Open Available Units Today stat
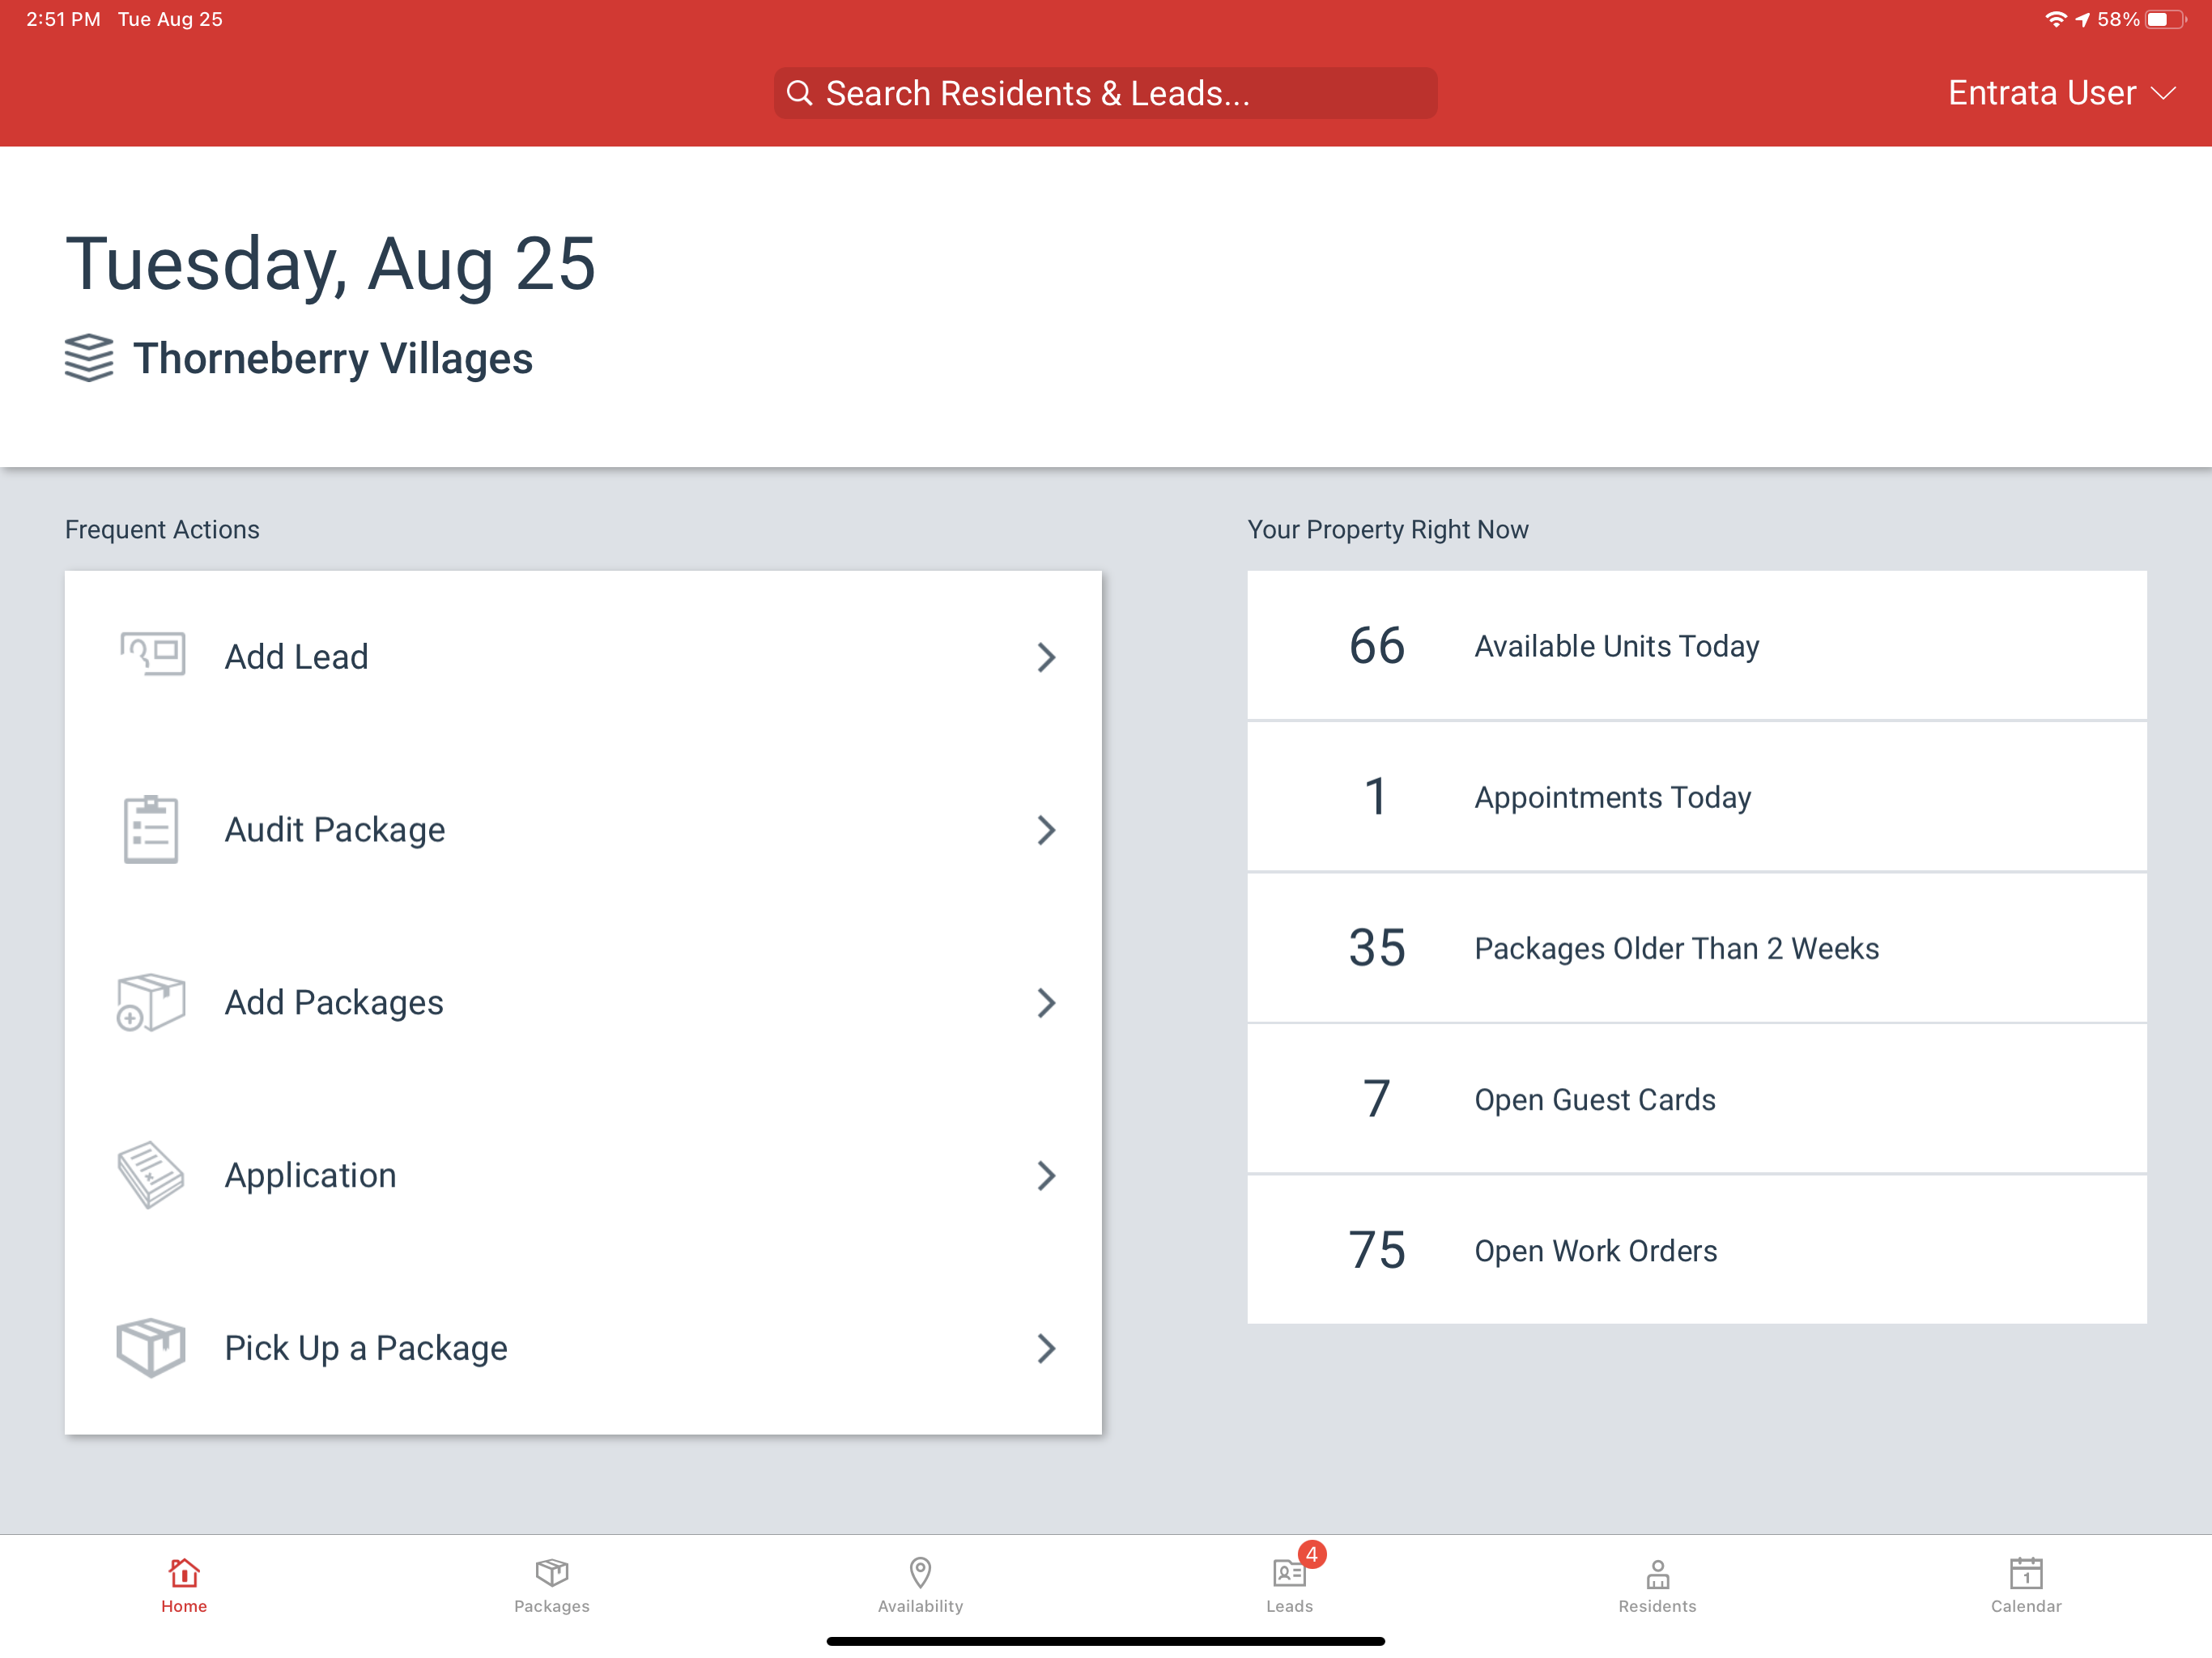 pos(1697,645)
